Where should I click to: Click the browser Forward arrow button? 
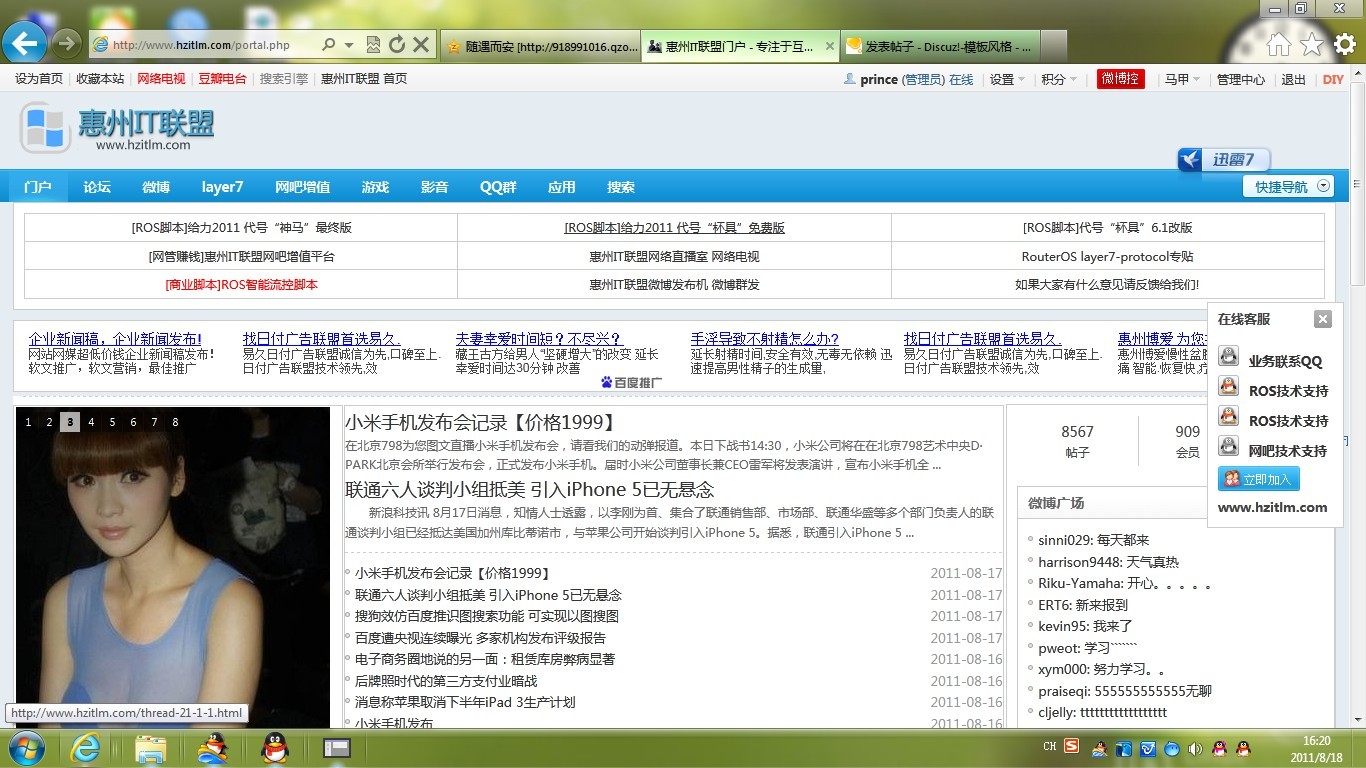[x=66, y=43]
